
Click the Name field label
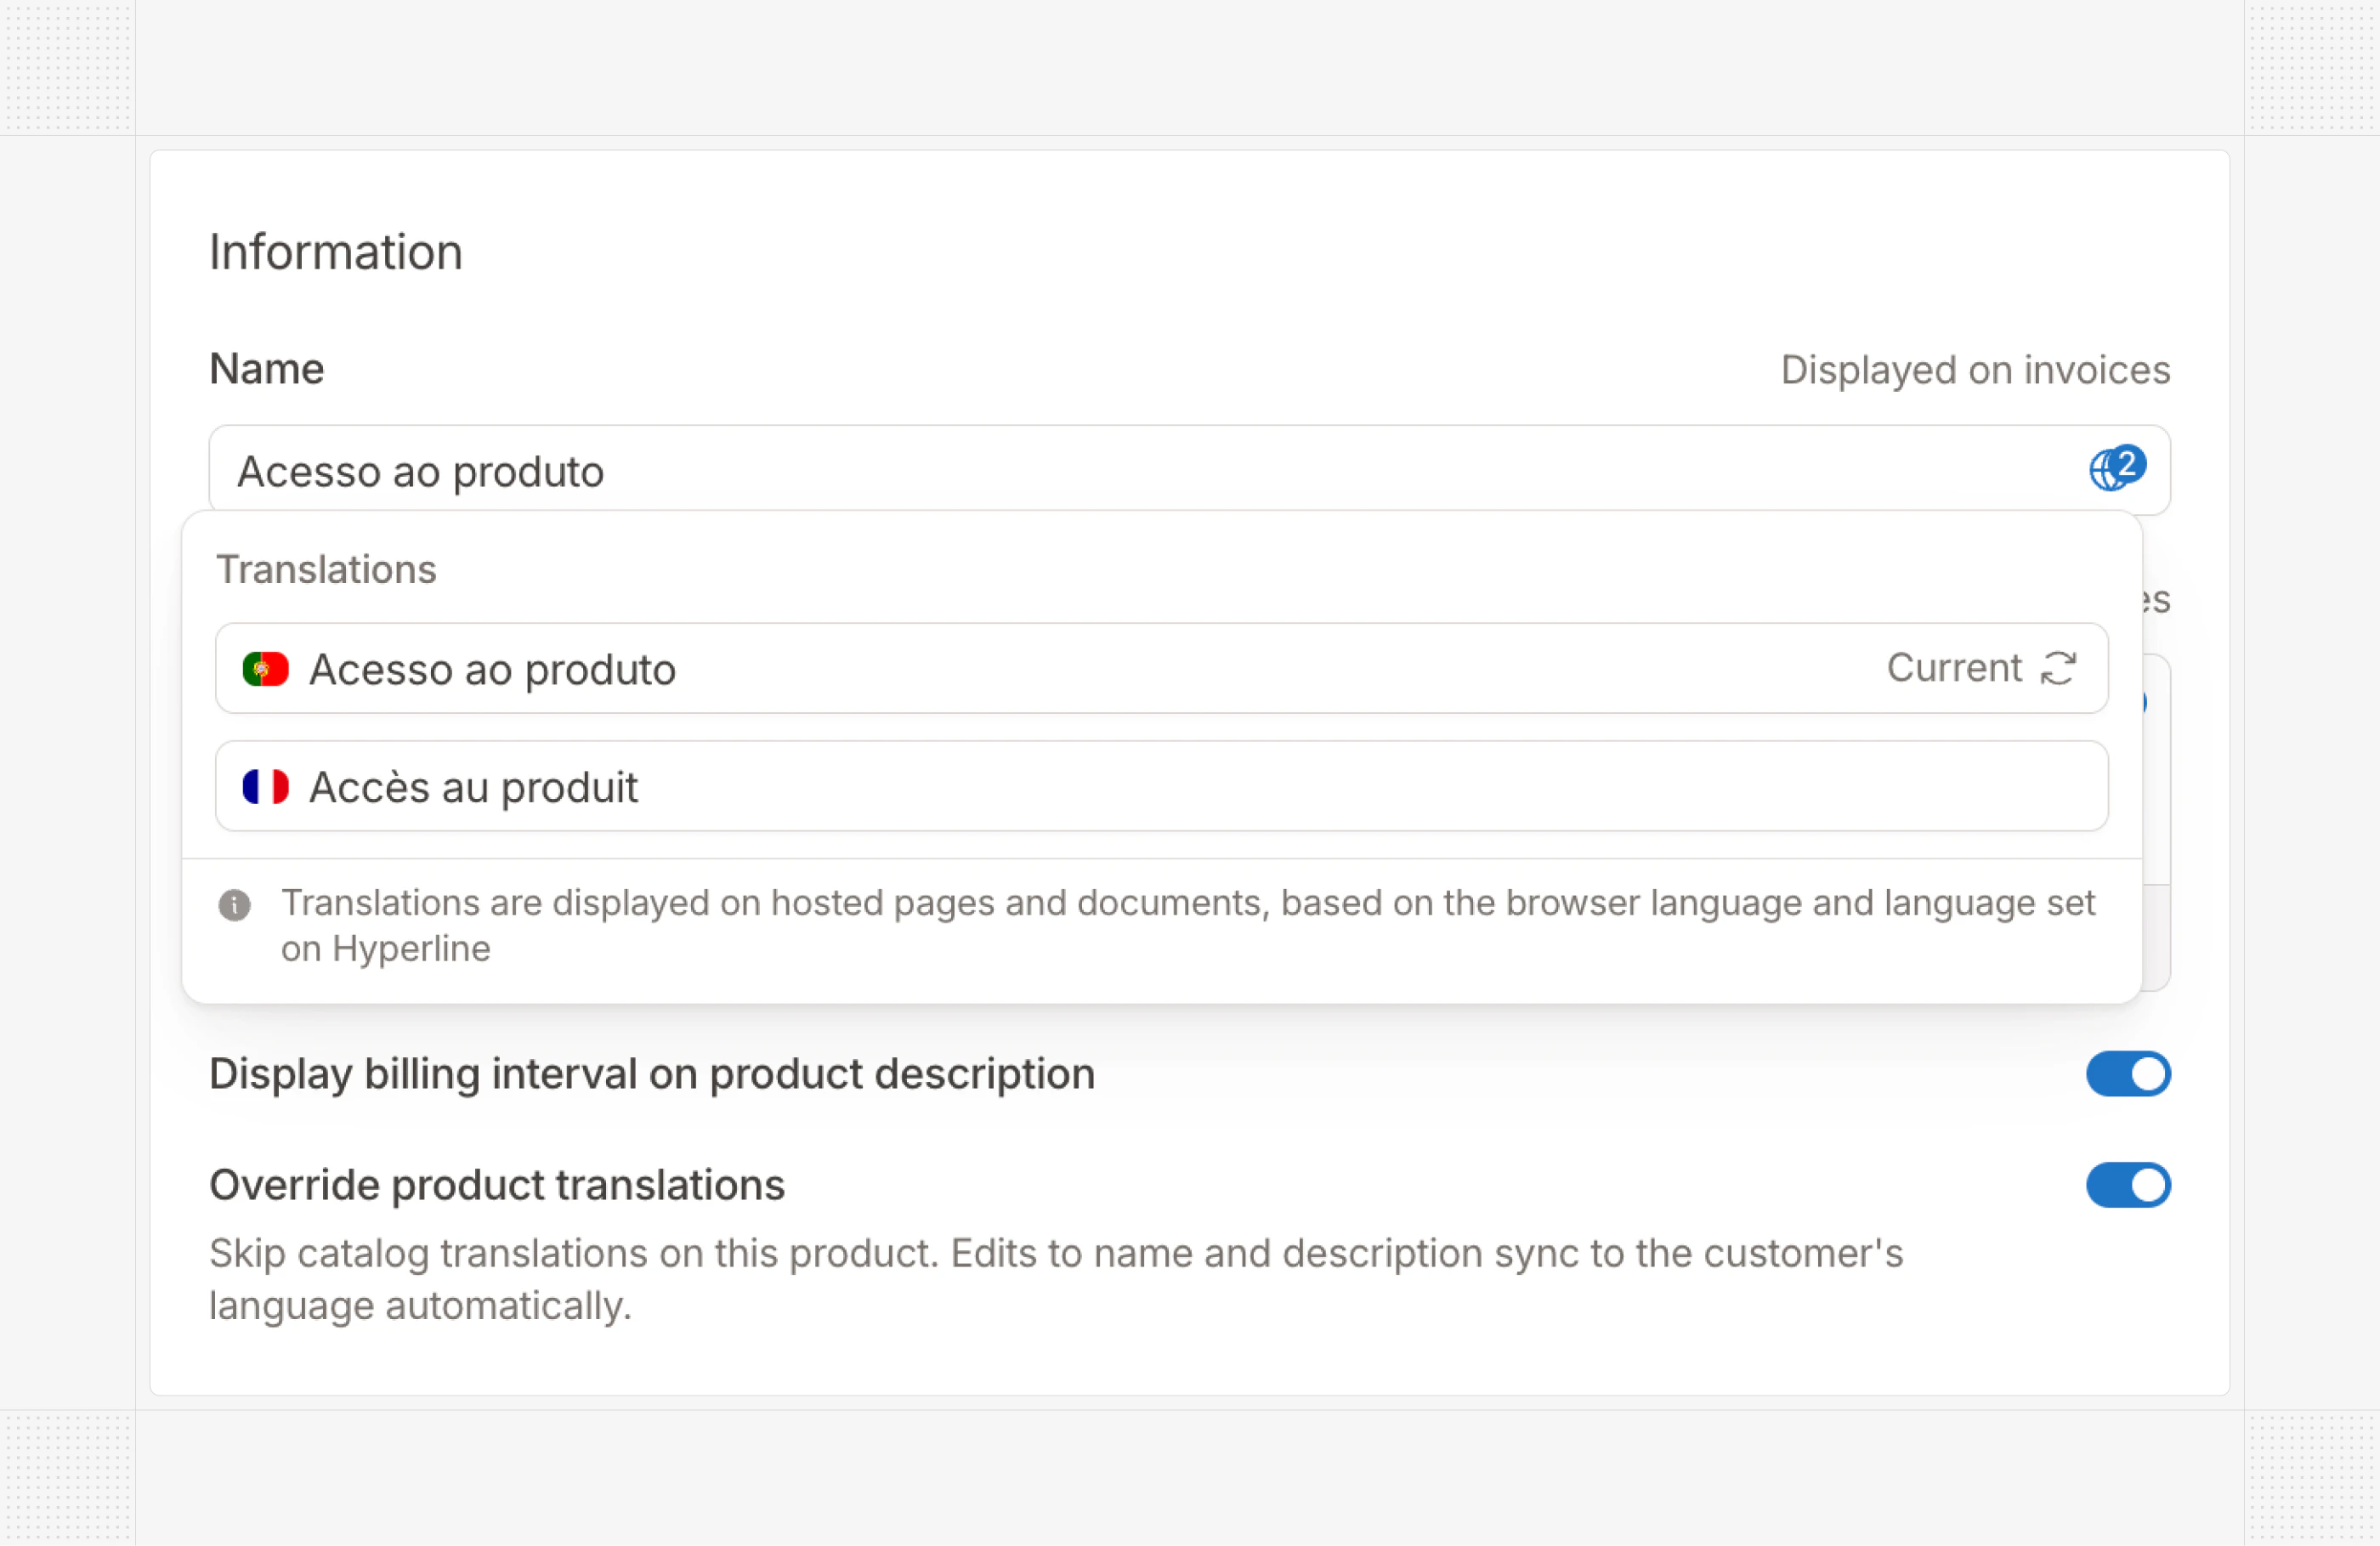[266, 369]
